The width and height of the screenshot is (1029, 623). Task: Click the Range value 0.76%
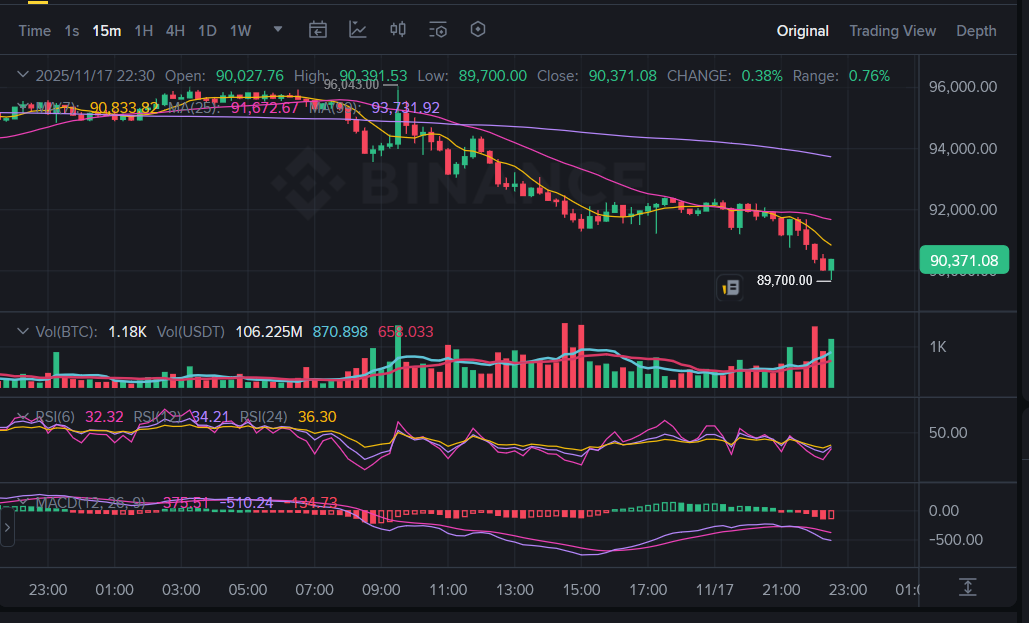(870, 76)
